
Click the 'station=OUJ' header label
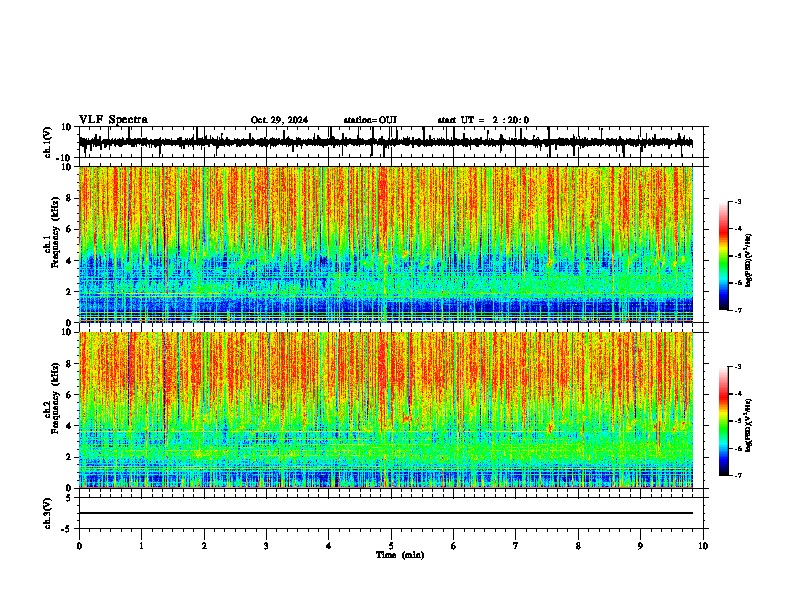pos(370,120)
